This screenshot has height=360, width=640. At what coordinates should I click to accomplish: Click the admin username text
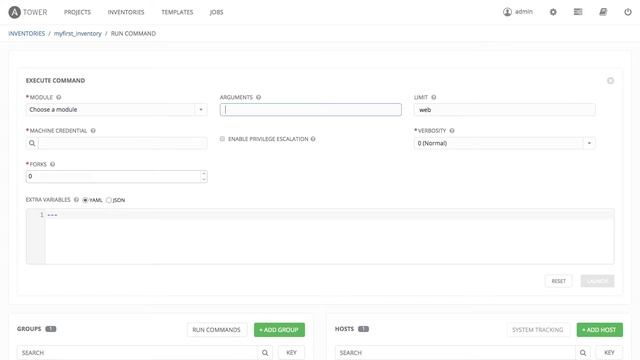(x=524, y=12)
